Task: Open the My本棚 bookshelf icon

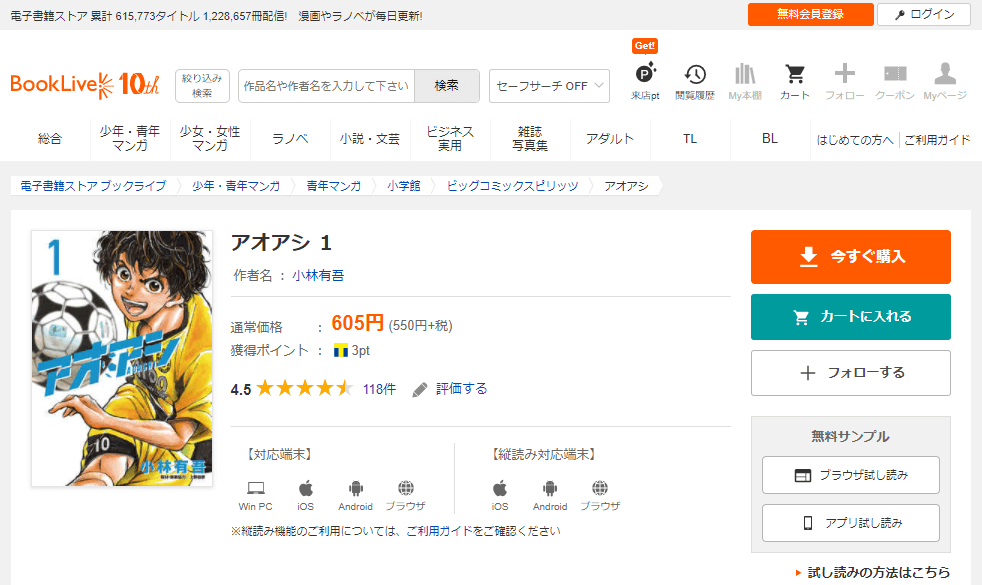Action: pos(745,81)
